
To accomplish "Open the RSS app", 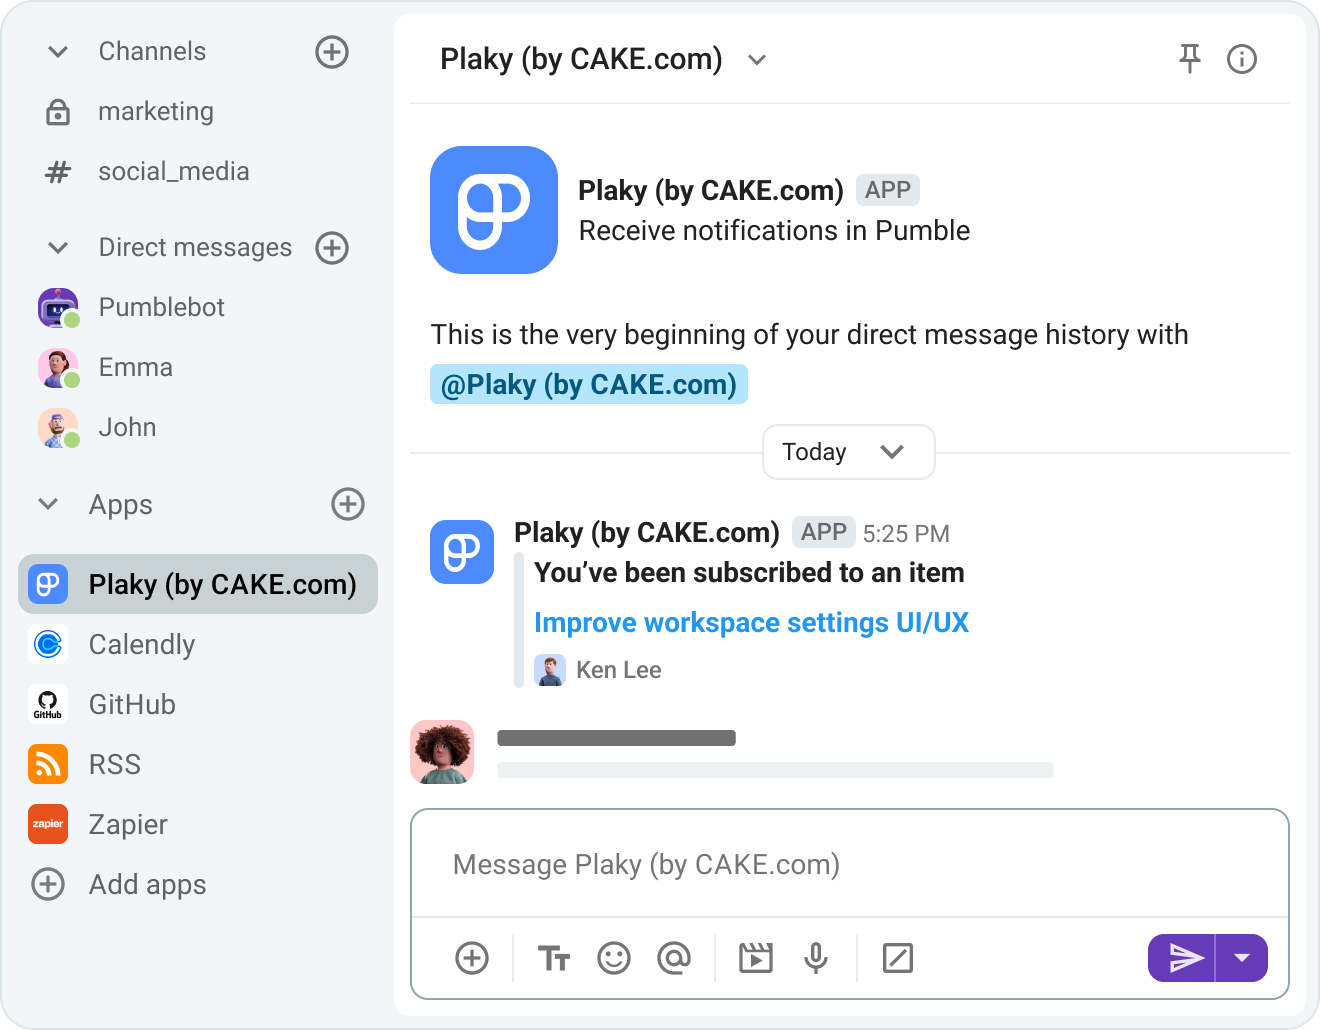I will 115,764.
